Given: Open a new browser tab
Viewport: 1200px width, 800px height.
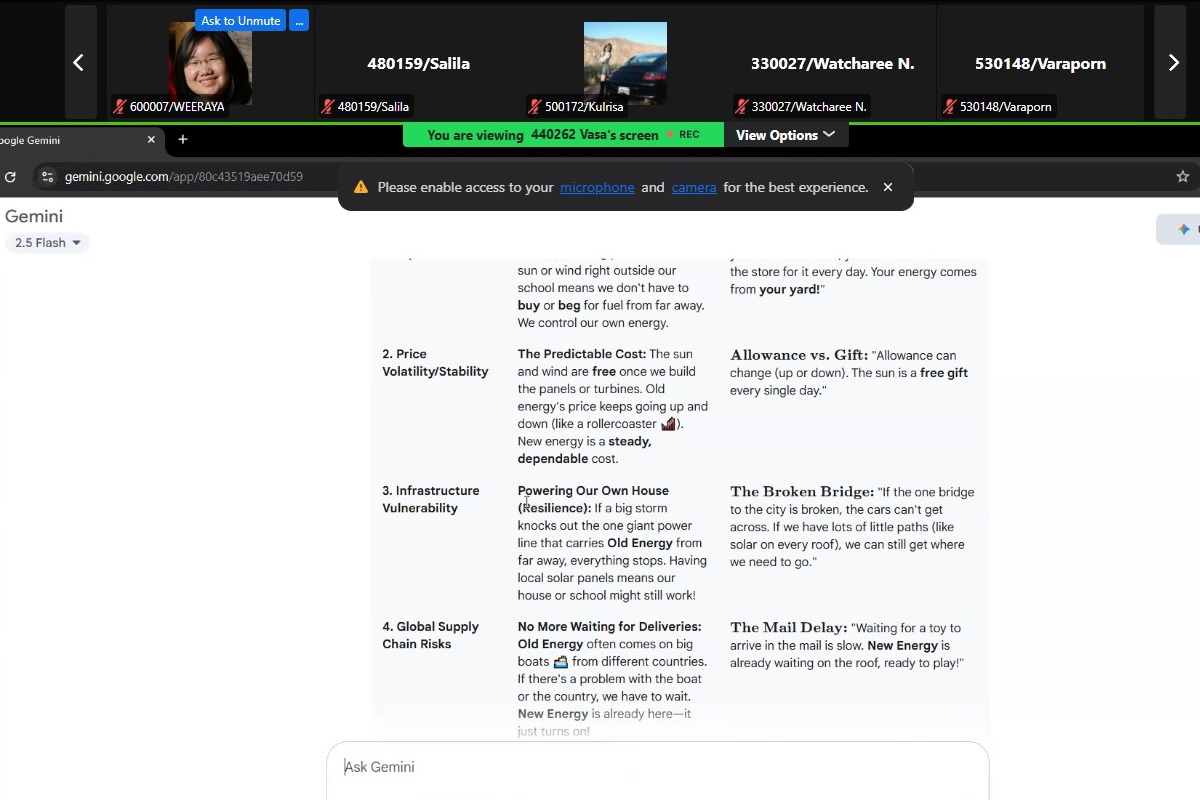Looking at the screenshot, I should 183,140.
